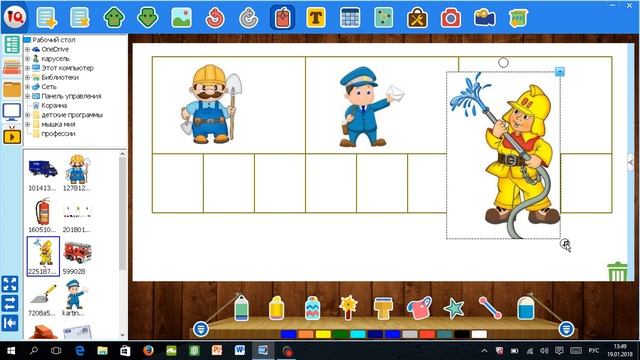Open the right round shelf menu button
Image resolution: width=640 pixels, height=360 pixels.
pos(566,329)
